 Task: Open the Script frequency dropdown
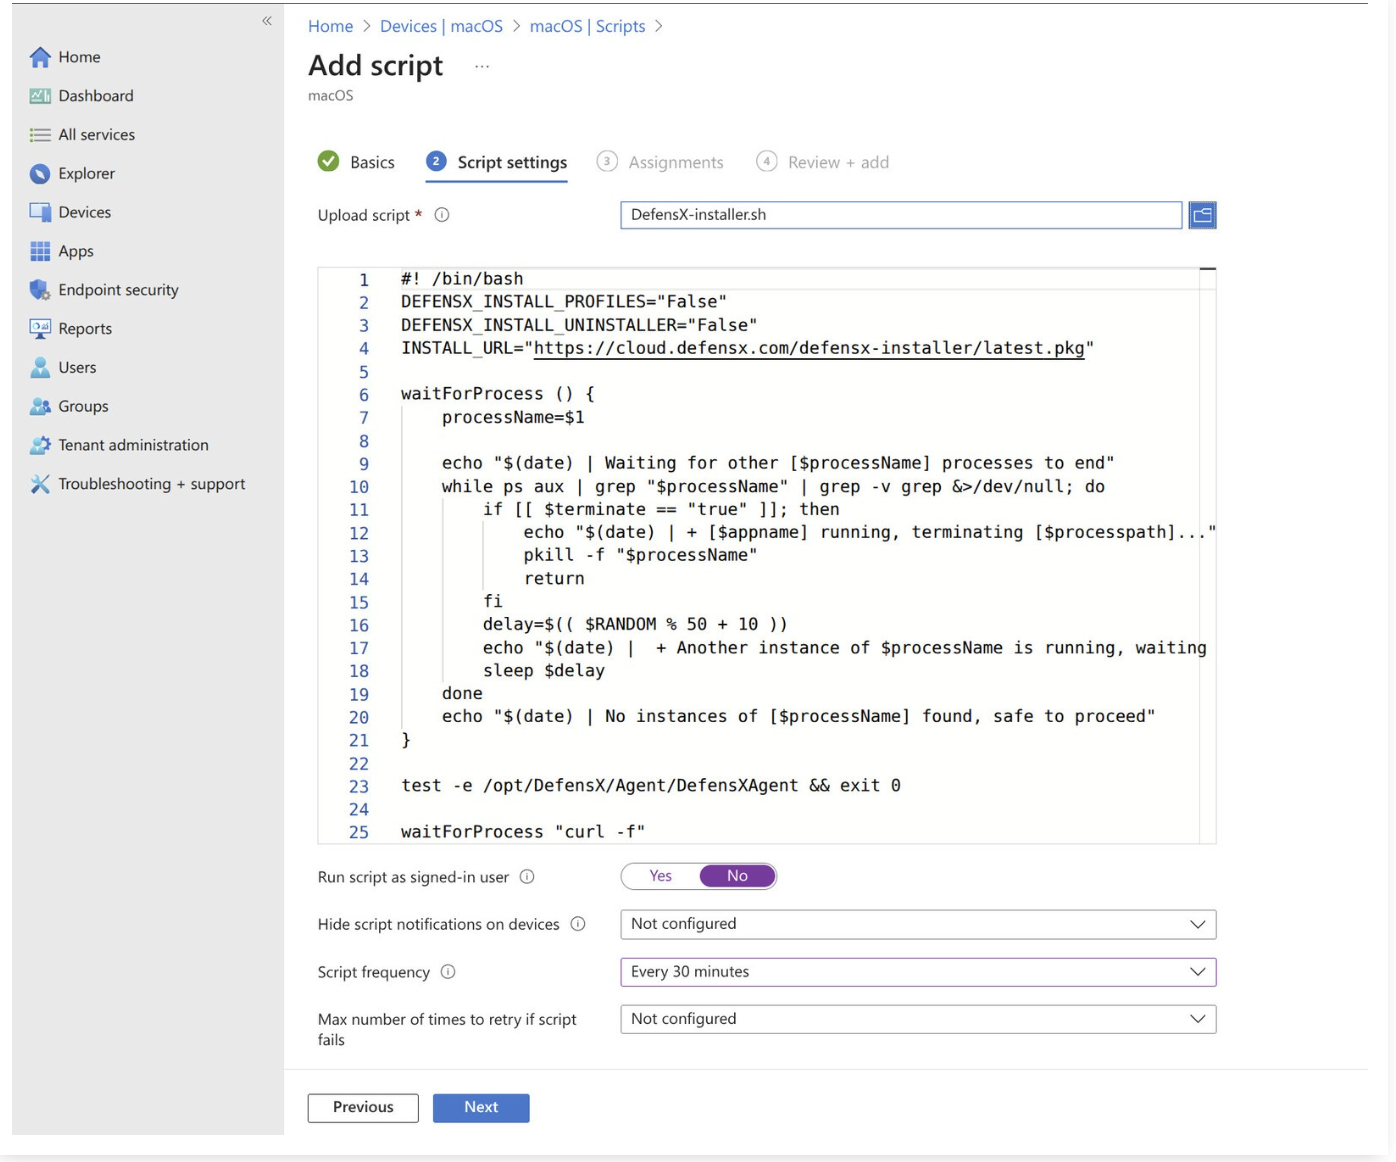click(917, 972)
